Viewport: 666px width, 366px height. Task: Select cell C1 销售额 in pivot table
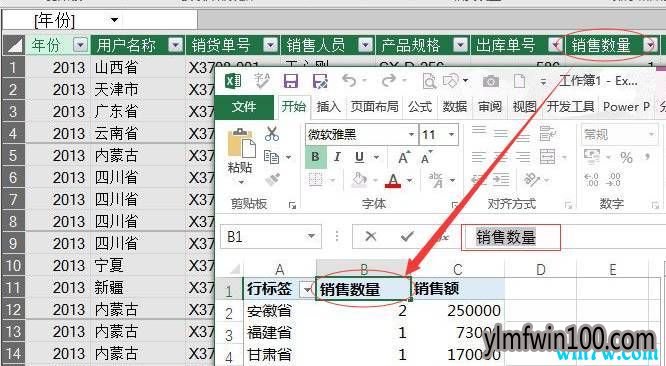[458, 289]
